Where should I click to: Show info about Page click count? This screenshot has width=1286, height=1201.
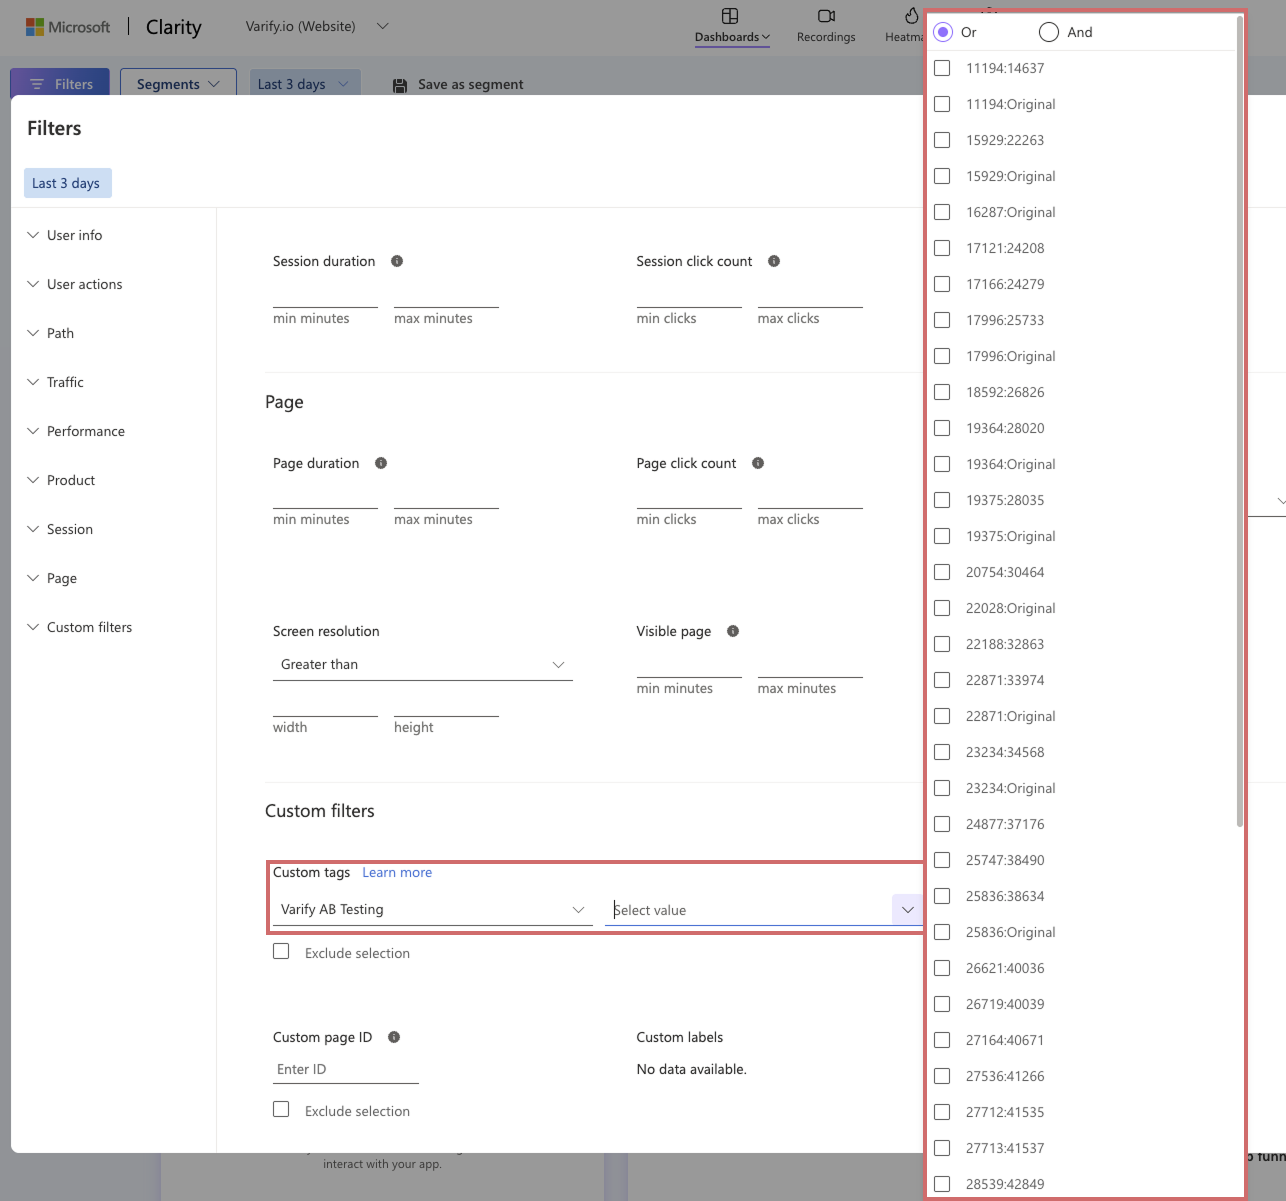click(758, 463)
